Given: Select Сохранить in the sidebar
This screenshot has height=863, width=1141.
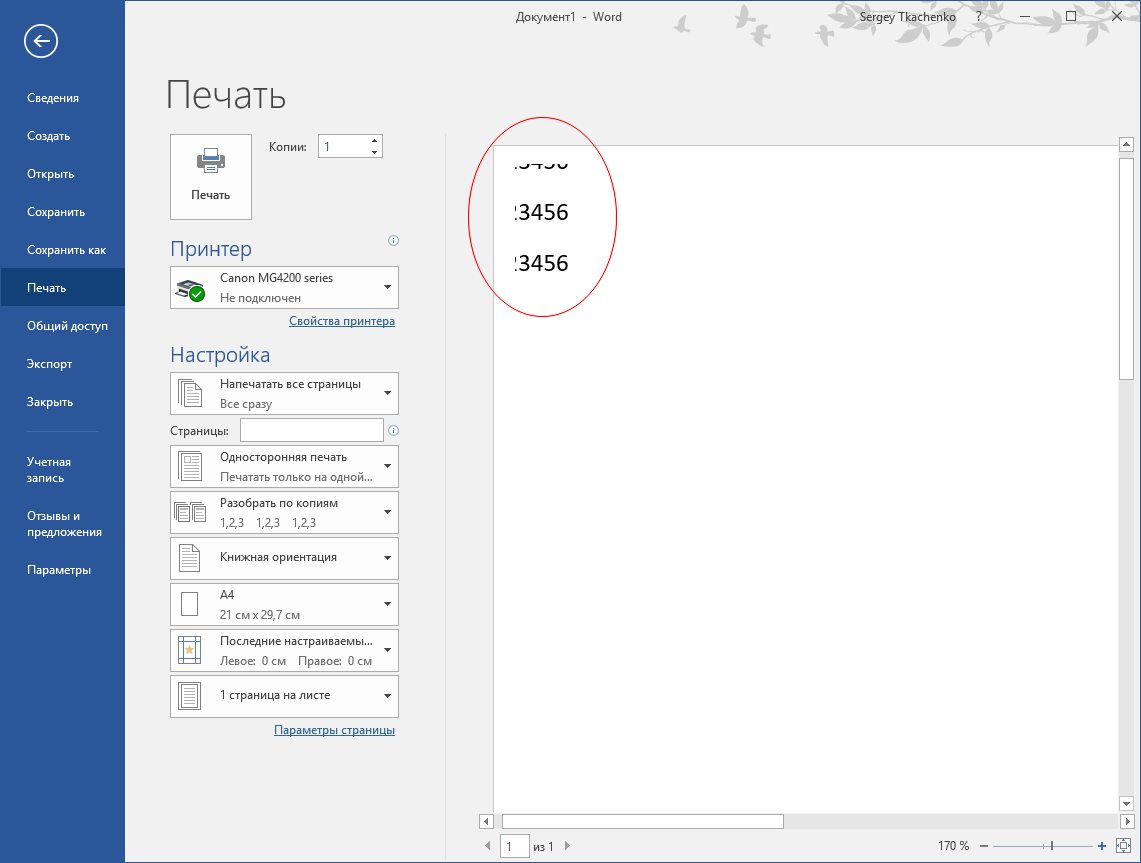Looking at the screenshot, I should click(x=63, y=212).
